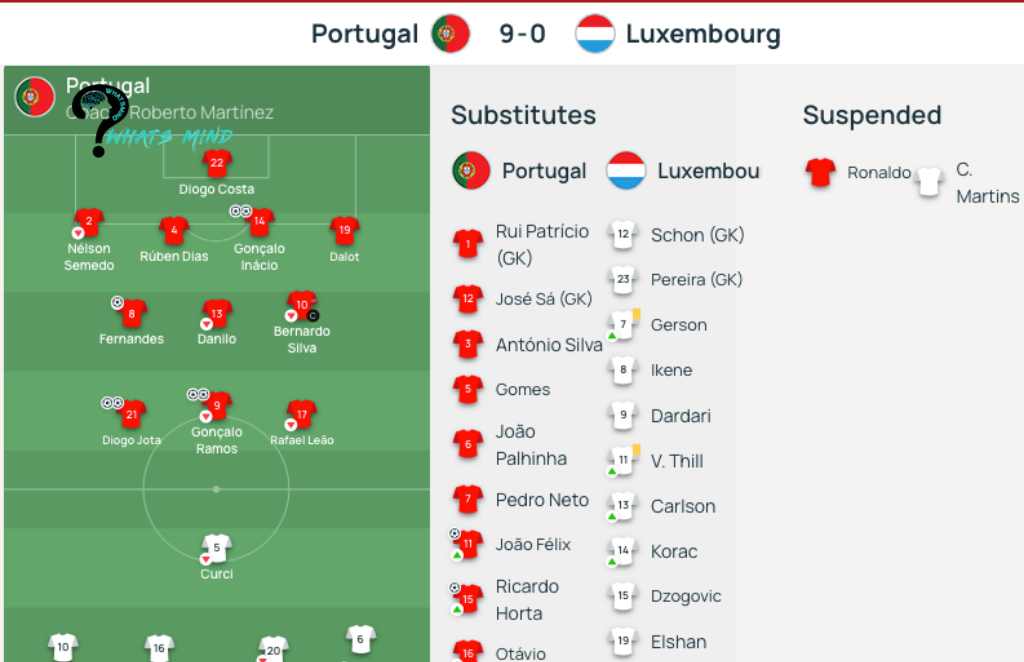Open João Palhinha substitute entry
Image resolution: width=1024 pixels, height=662 pixels.
tap(531, 445)
